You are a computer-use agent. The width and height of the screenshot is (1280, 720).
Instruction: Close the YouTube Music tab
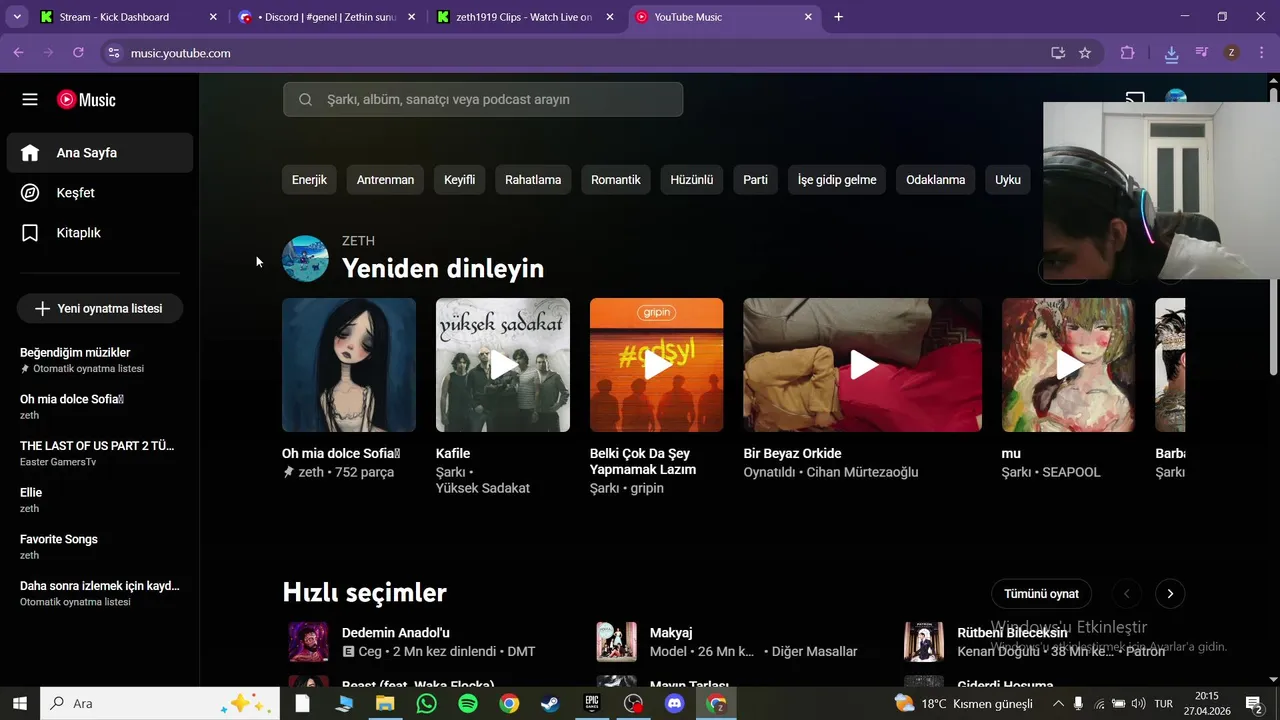808,17
